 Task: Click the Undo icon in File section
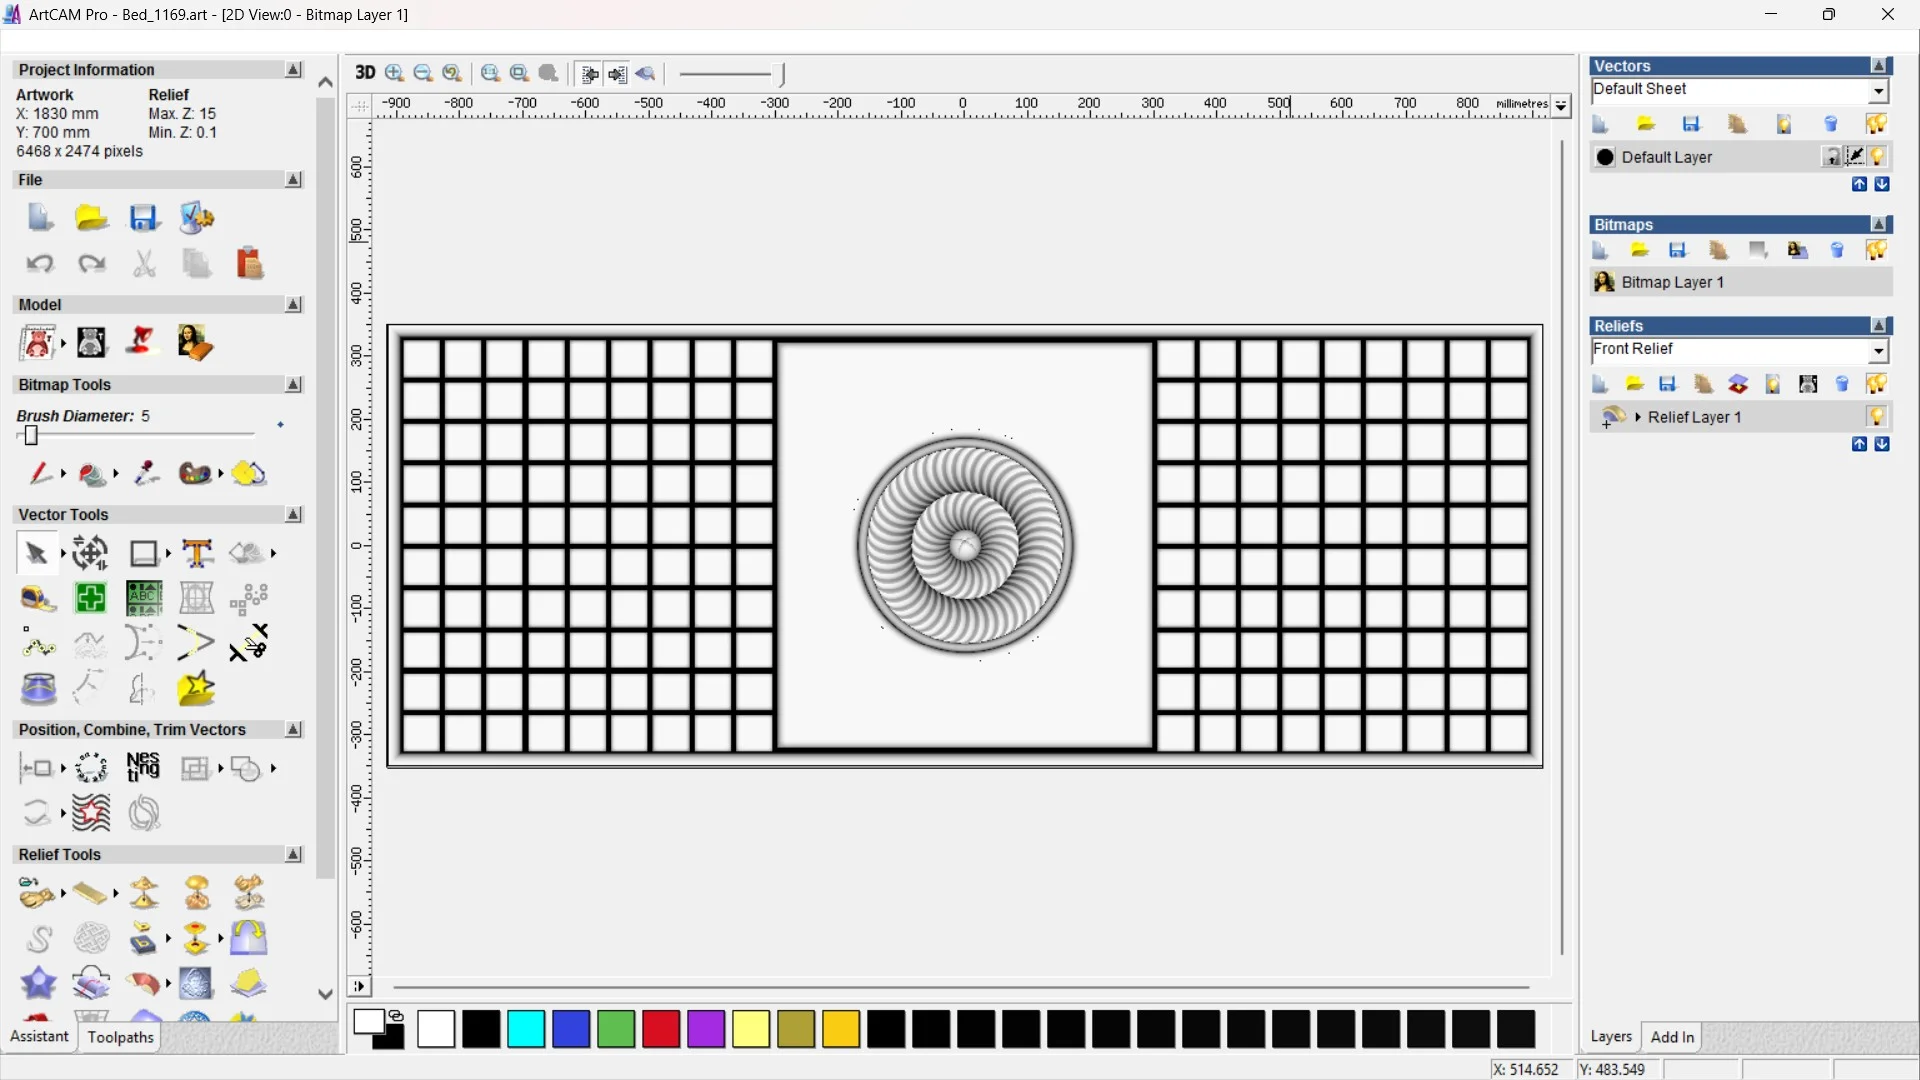click(x=39, y=264)
